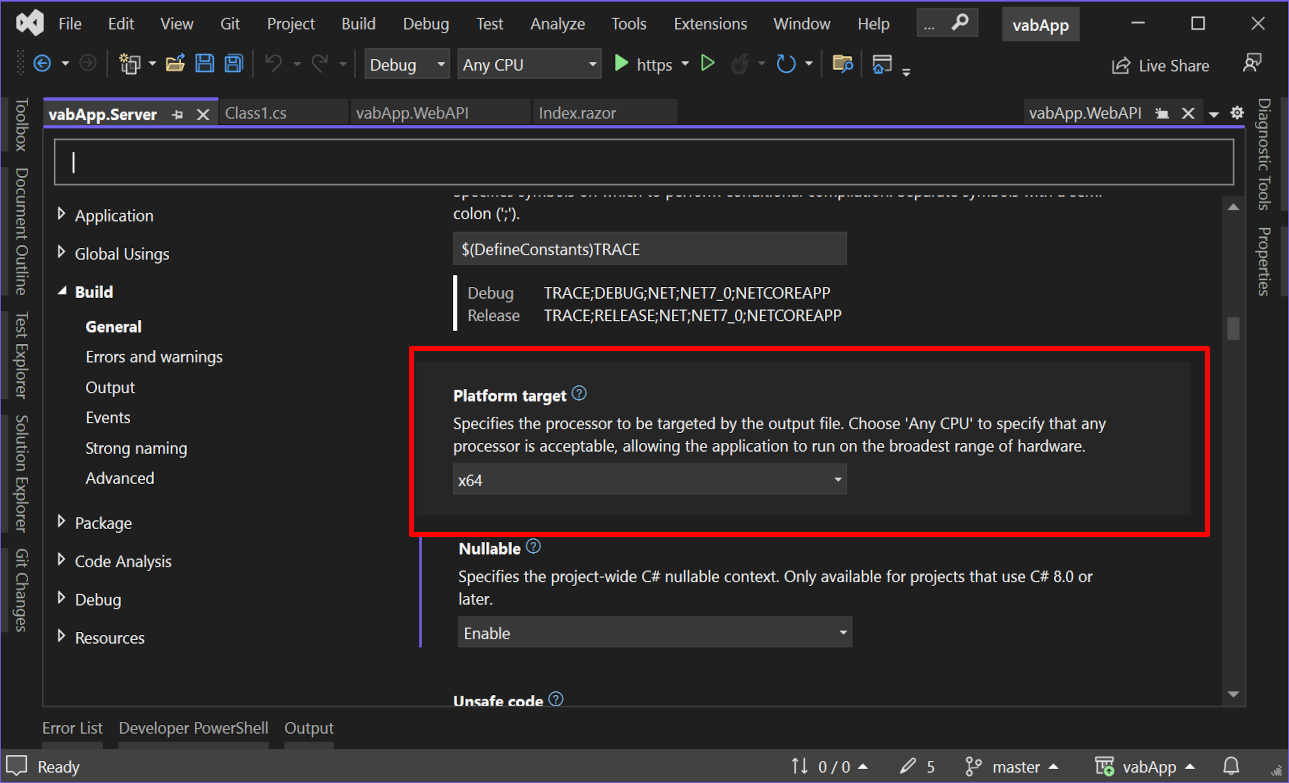This screenshot has height=783, width=1289.
Task: Open the notifications bell in the status bar
Action: (1232, 766)
